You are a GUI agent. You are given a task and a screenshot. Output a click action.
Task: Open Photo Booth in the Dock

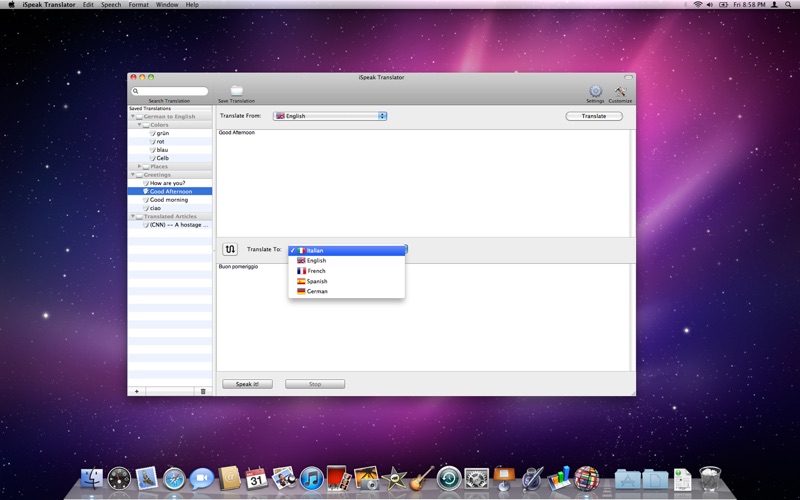click(x=339, y=479)
